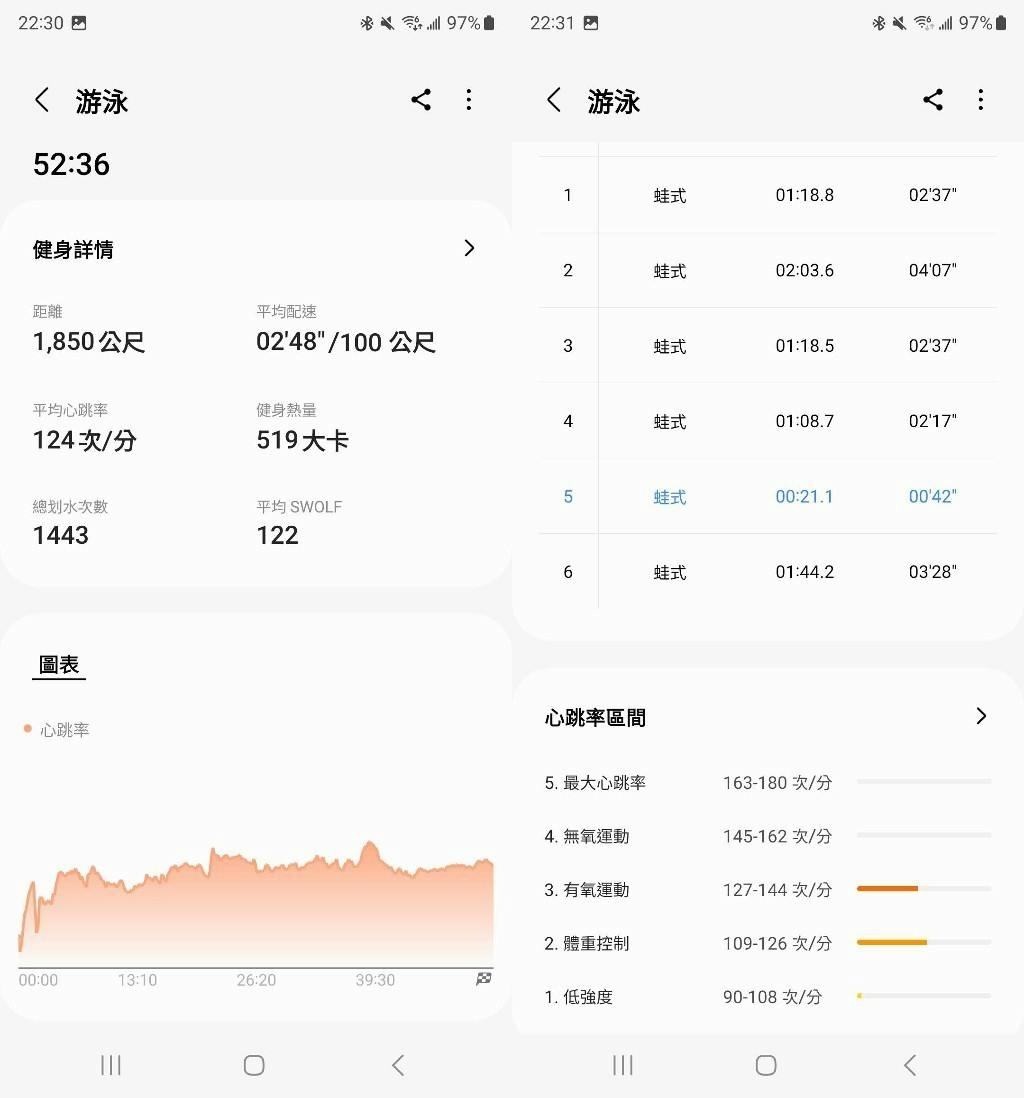Tap 體重控制 zone progress bar
The image size is (1024, 1098).
pos(924,943)
